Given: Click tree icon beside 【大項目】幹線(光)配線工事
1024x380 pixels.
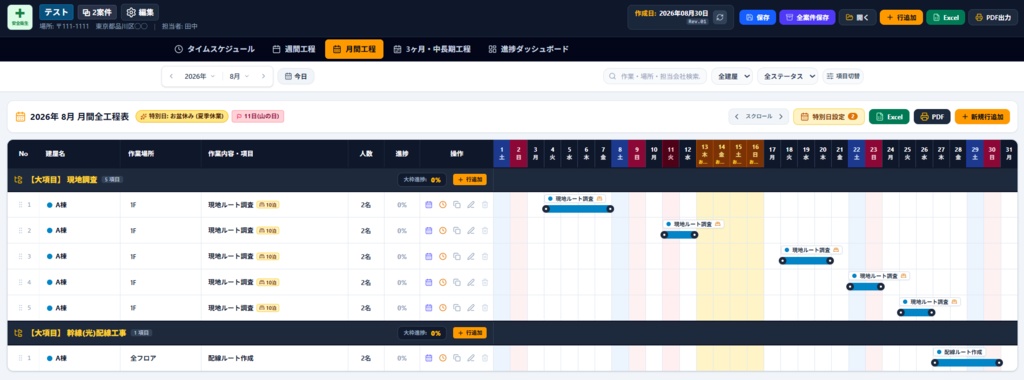Looking at the screenshot, I should 19,333.
